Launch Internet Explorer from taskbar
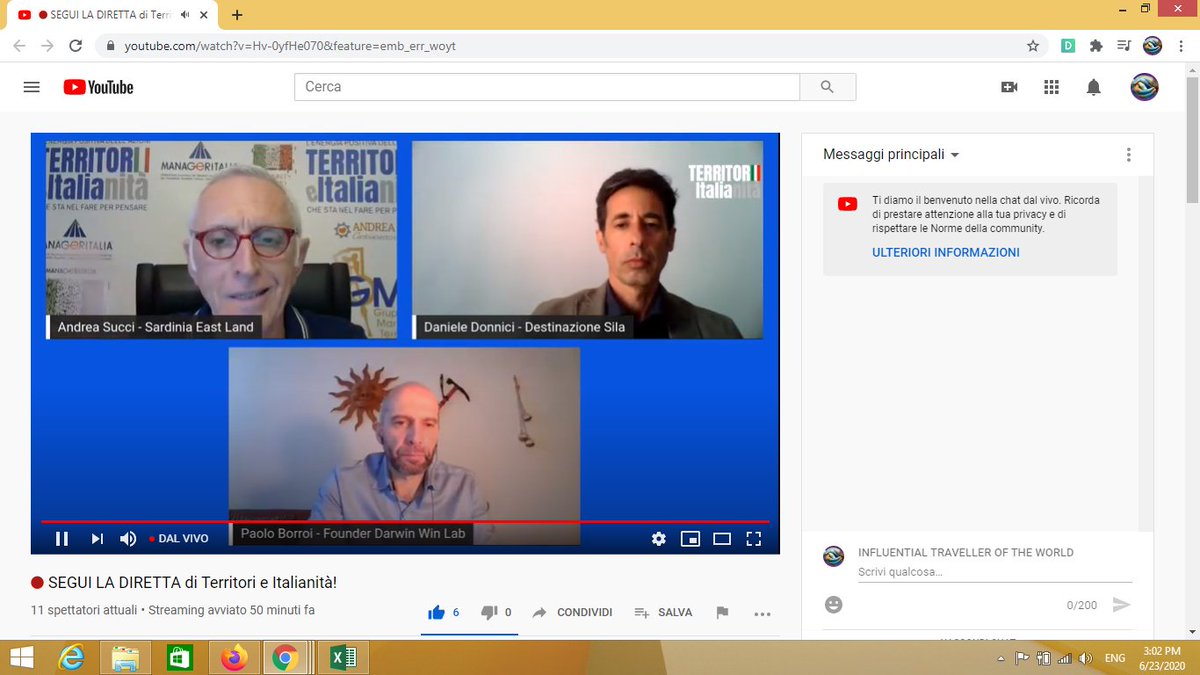The width and height of the screenshot is (1200, 675). [72, 657]
